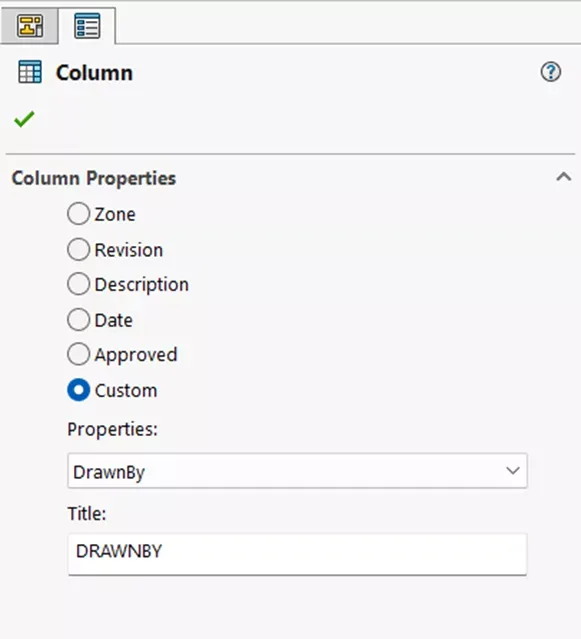Click the selected Custom radio button

tap(78, 390)
